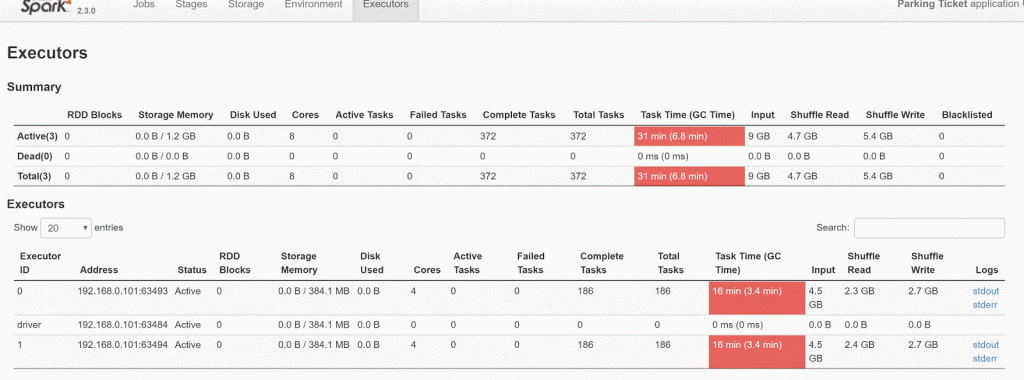This screenshot has height=380, width=1024.
Task: Click address 192.168.0.101:63494
Action: [123, 344]
